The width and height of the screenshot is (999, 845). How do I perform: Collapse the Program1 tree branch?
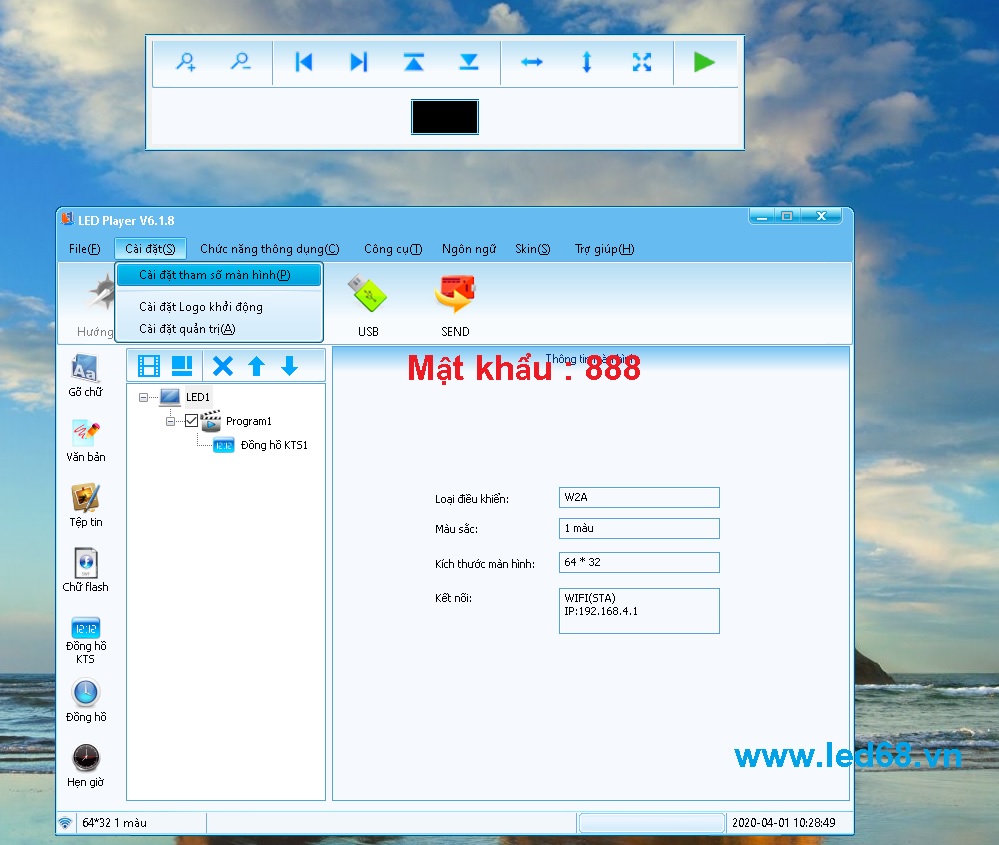[170, 420]
